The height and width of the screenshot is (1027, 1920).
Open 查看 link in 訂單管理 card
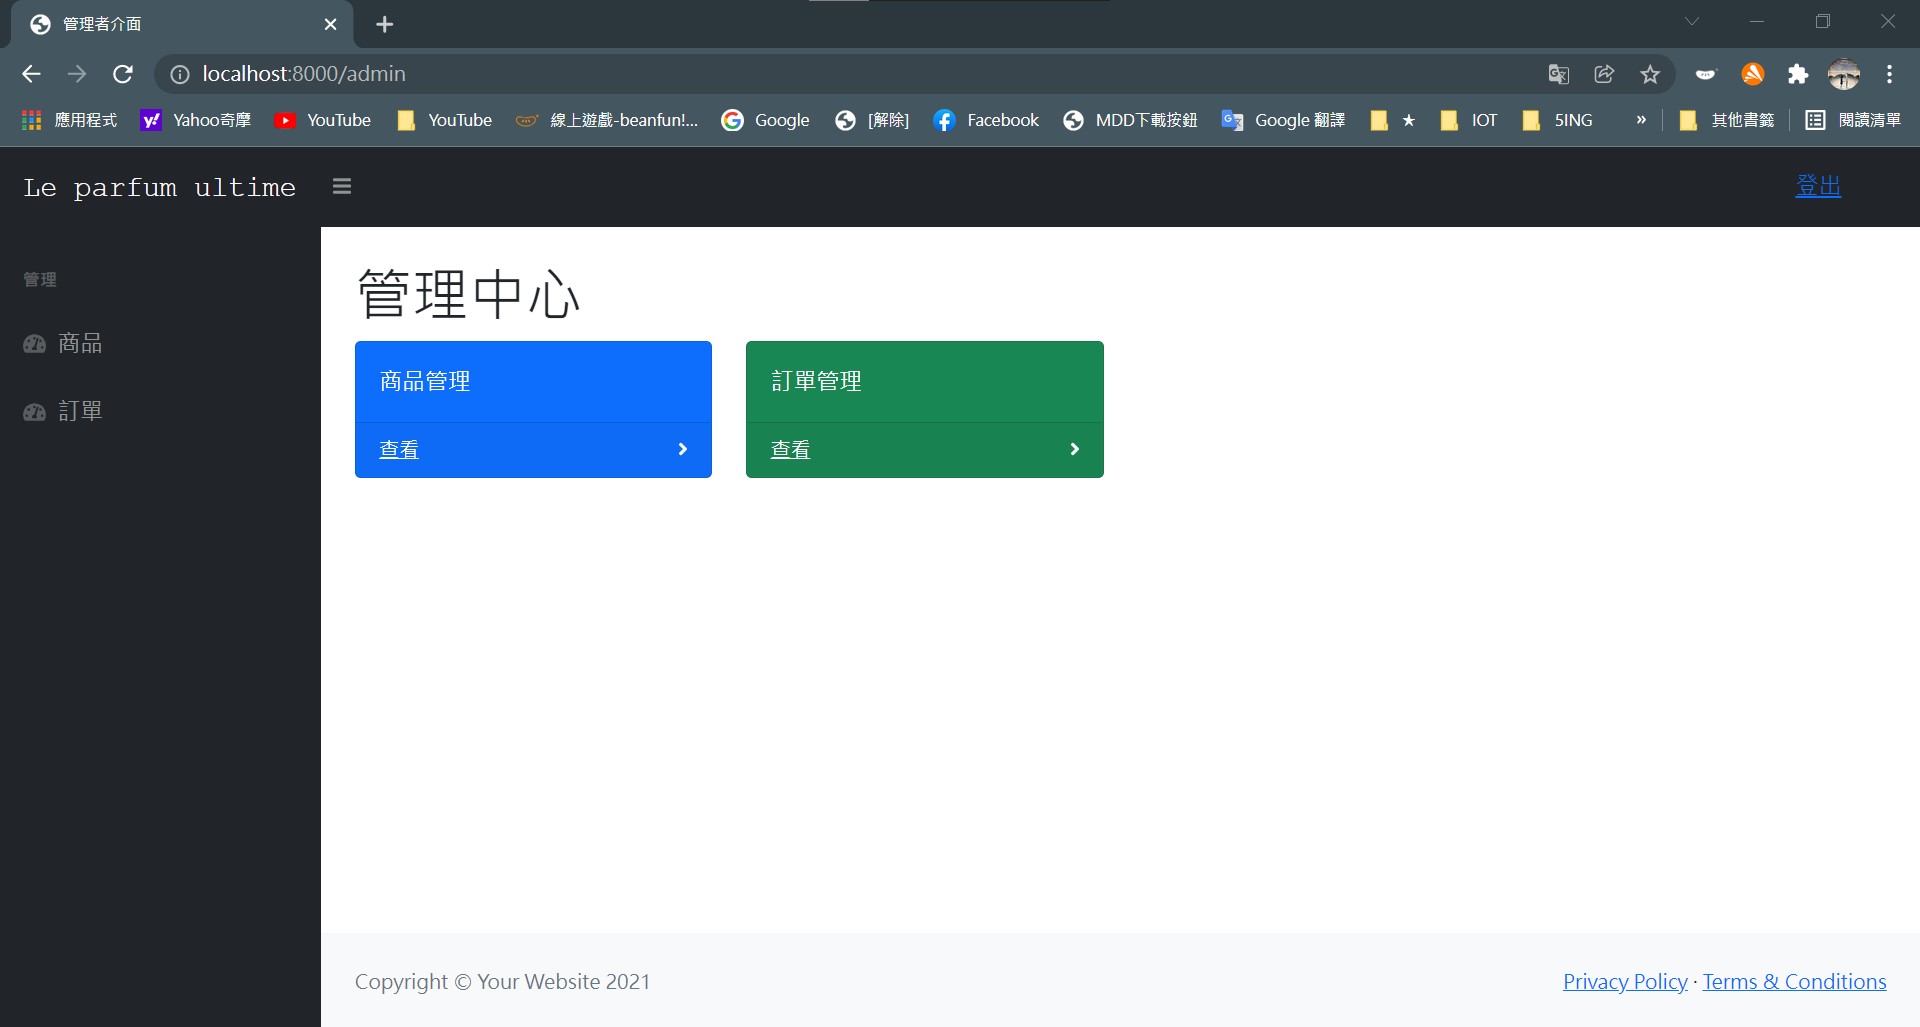[x=790, y=450]
